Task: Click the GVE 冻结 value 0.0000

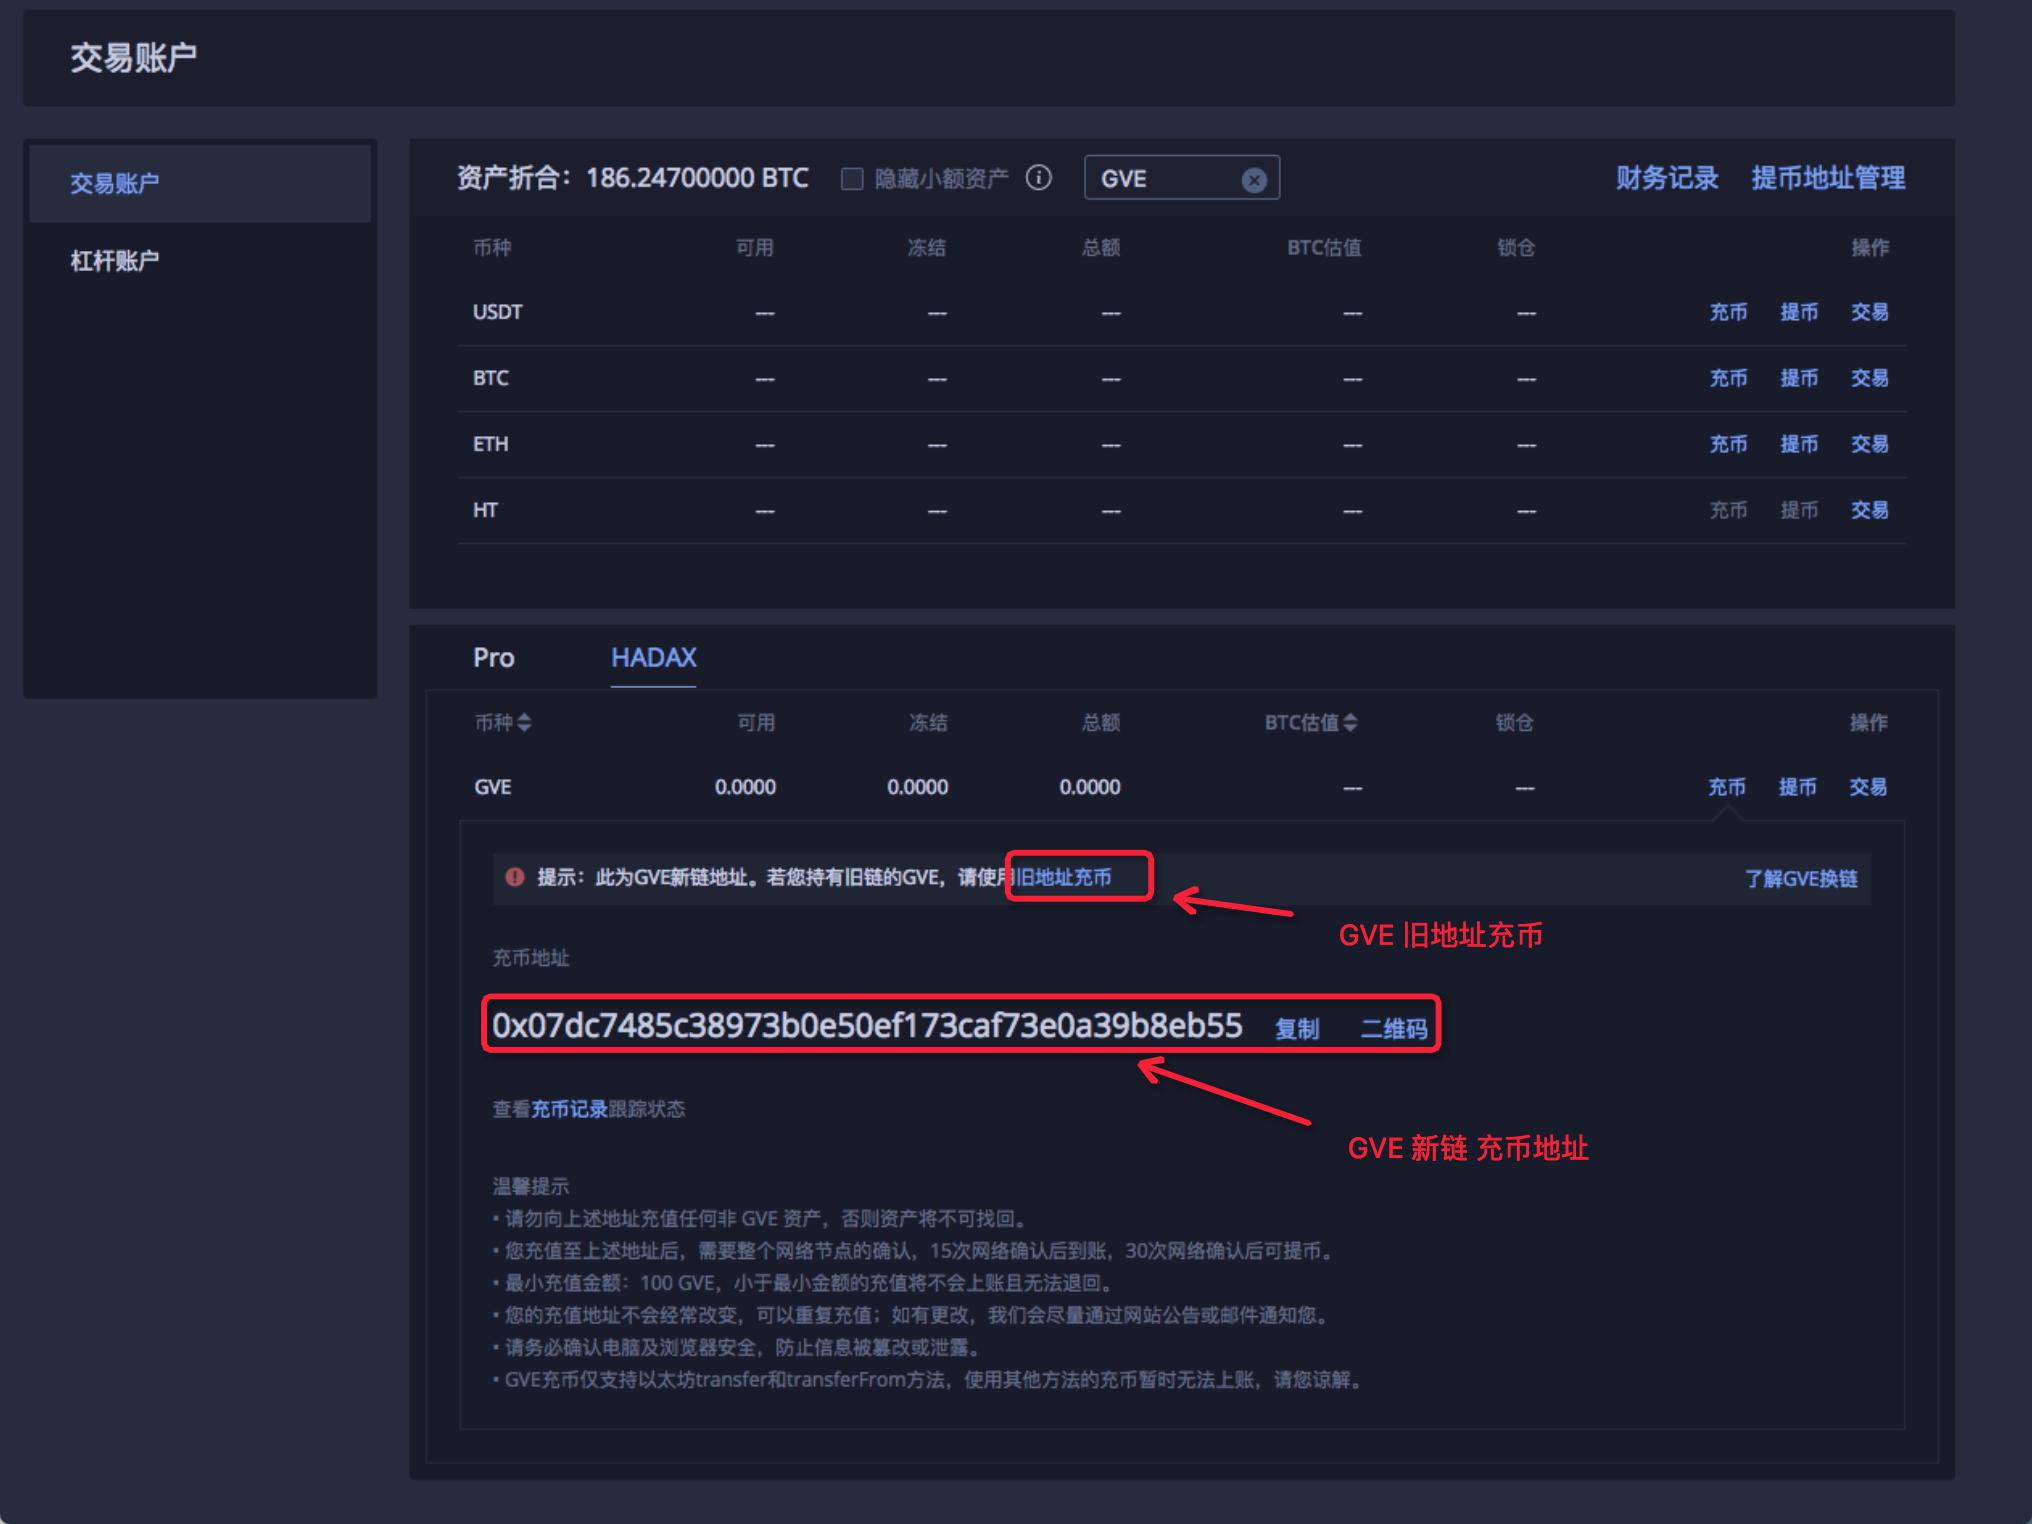Action: click(917, 787)
